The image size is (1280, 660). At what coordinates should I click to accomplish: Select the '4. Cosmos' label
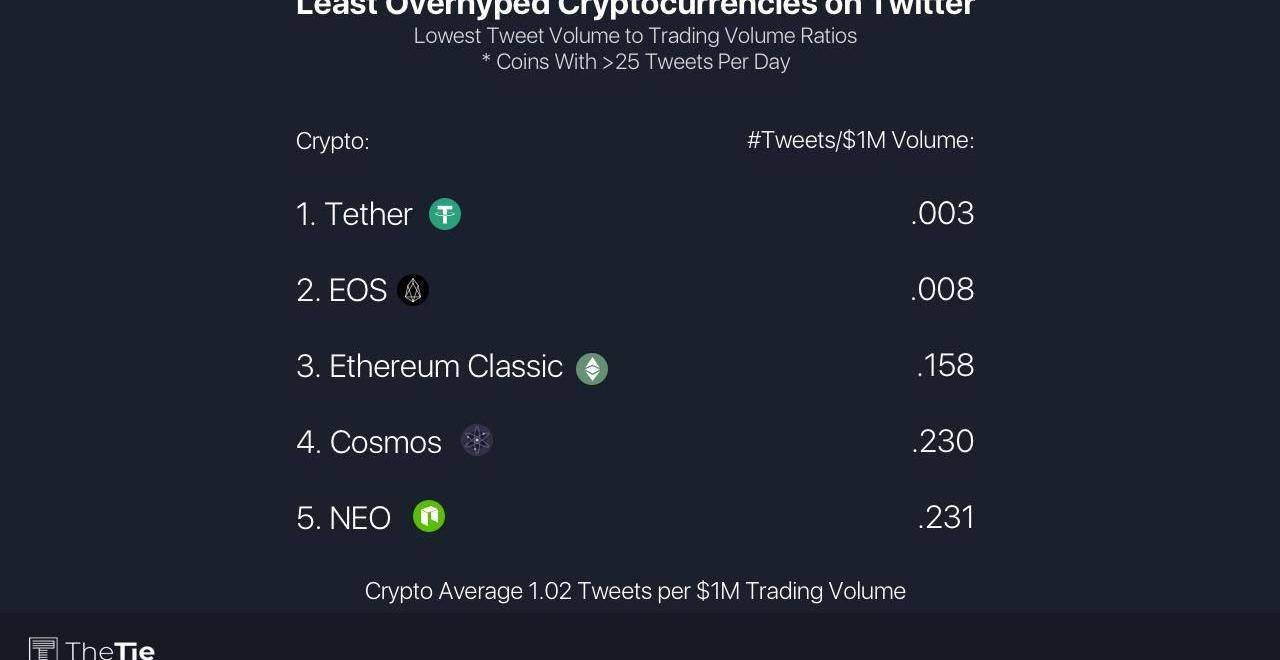369,442
